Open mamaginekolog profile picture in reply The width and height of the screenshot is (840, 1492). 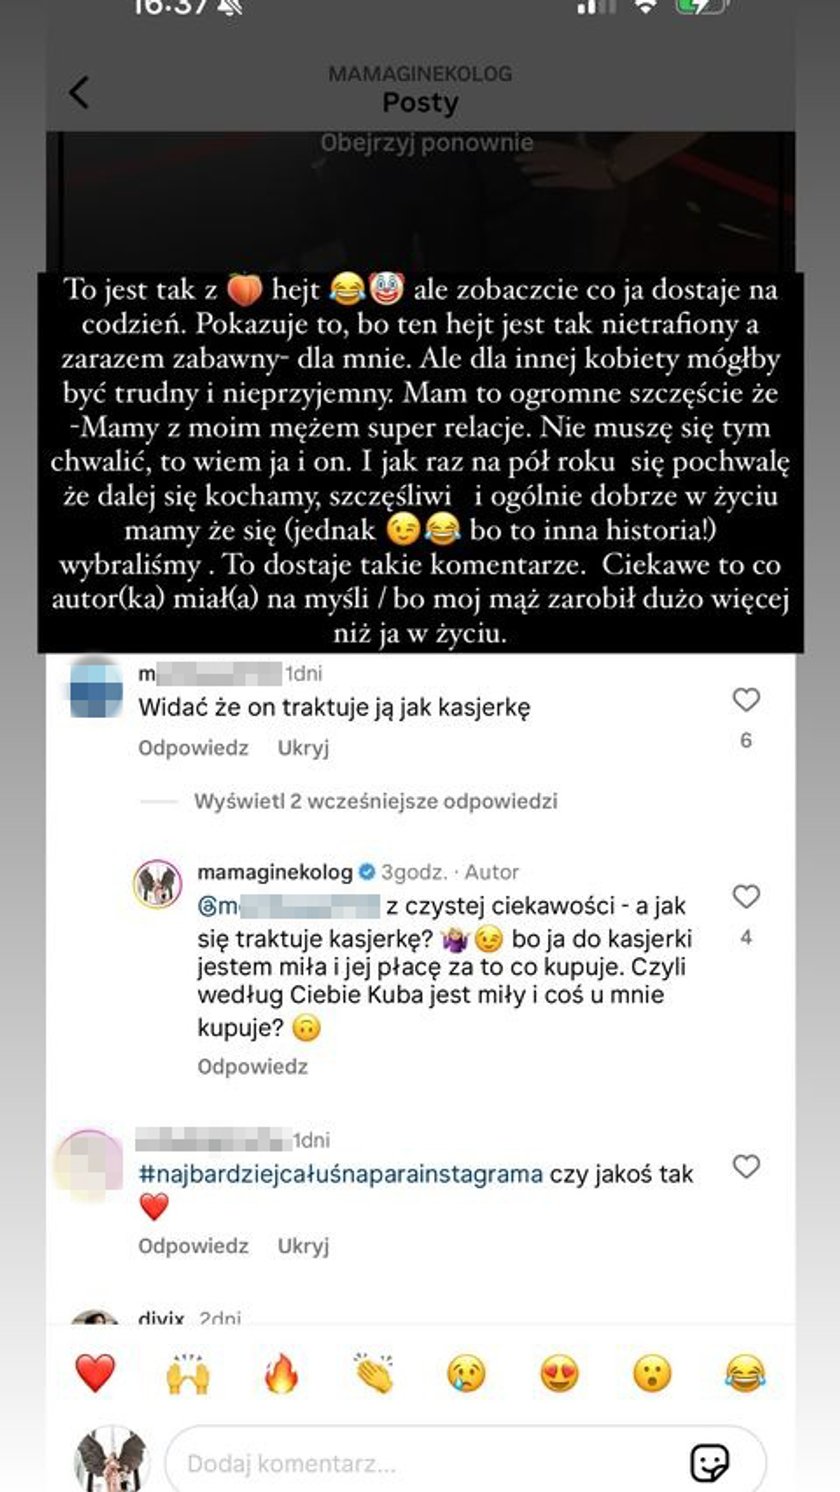coord(158,884)
